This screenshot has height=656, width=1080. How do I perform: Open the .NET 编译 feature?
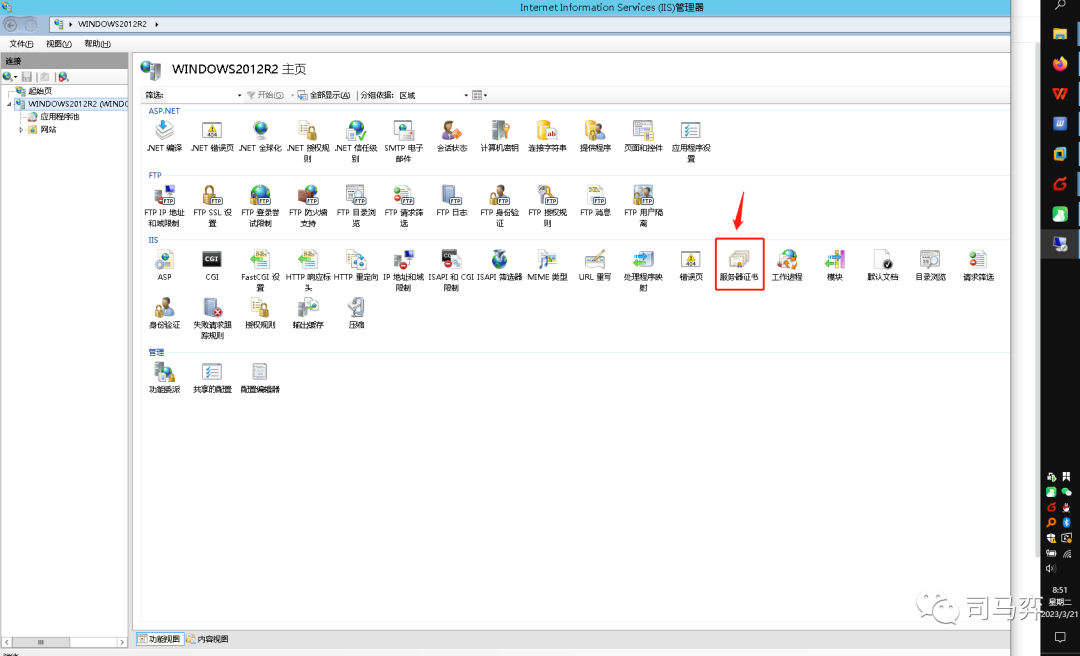click(x=164, y=136)
